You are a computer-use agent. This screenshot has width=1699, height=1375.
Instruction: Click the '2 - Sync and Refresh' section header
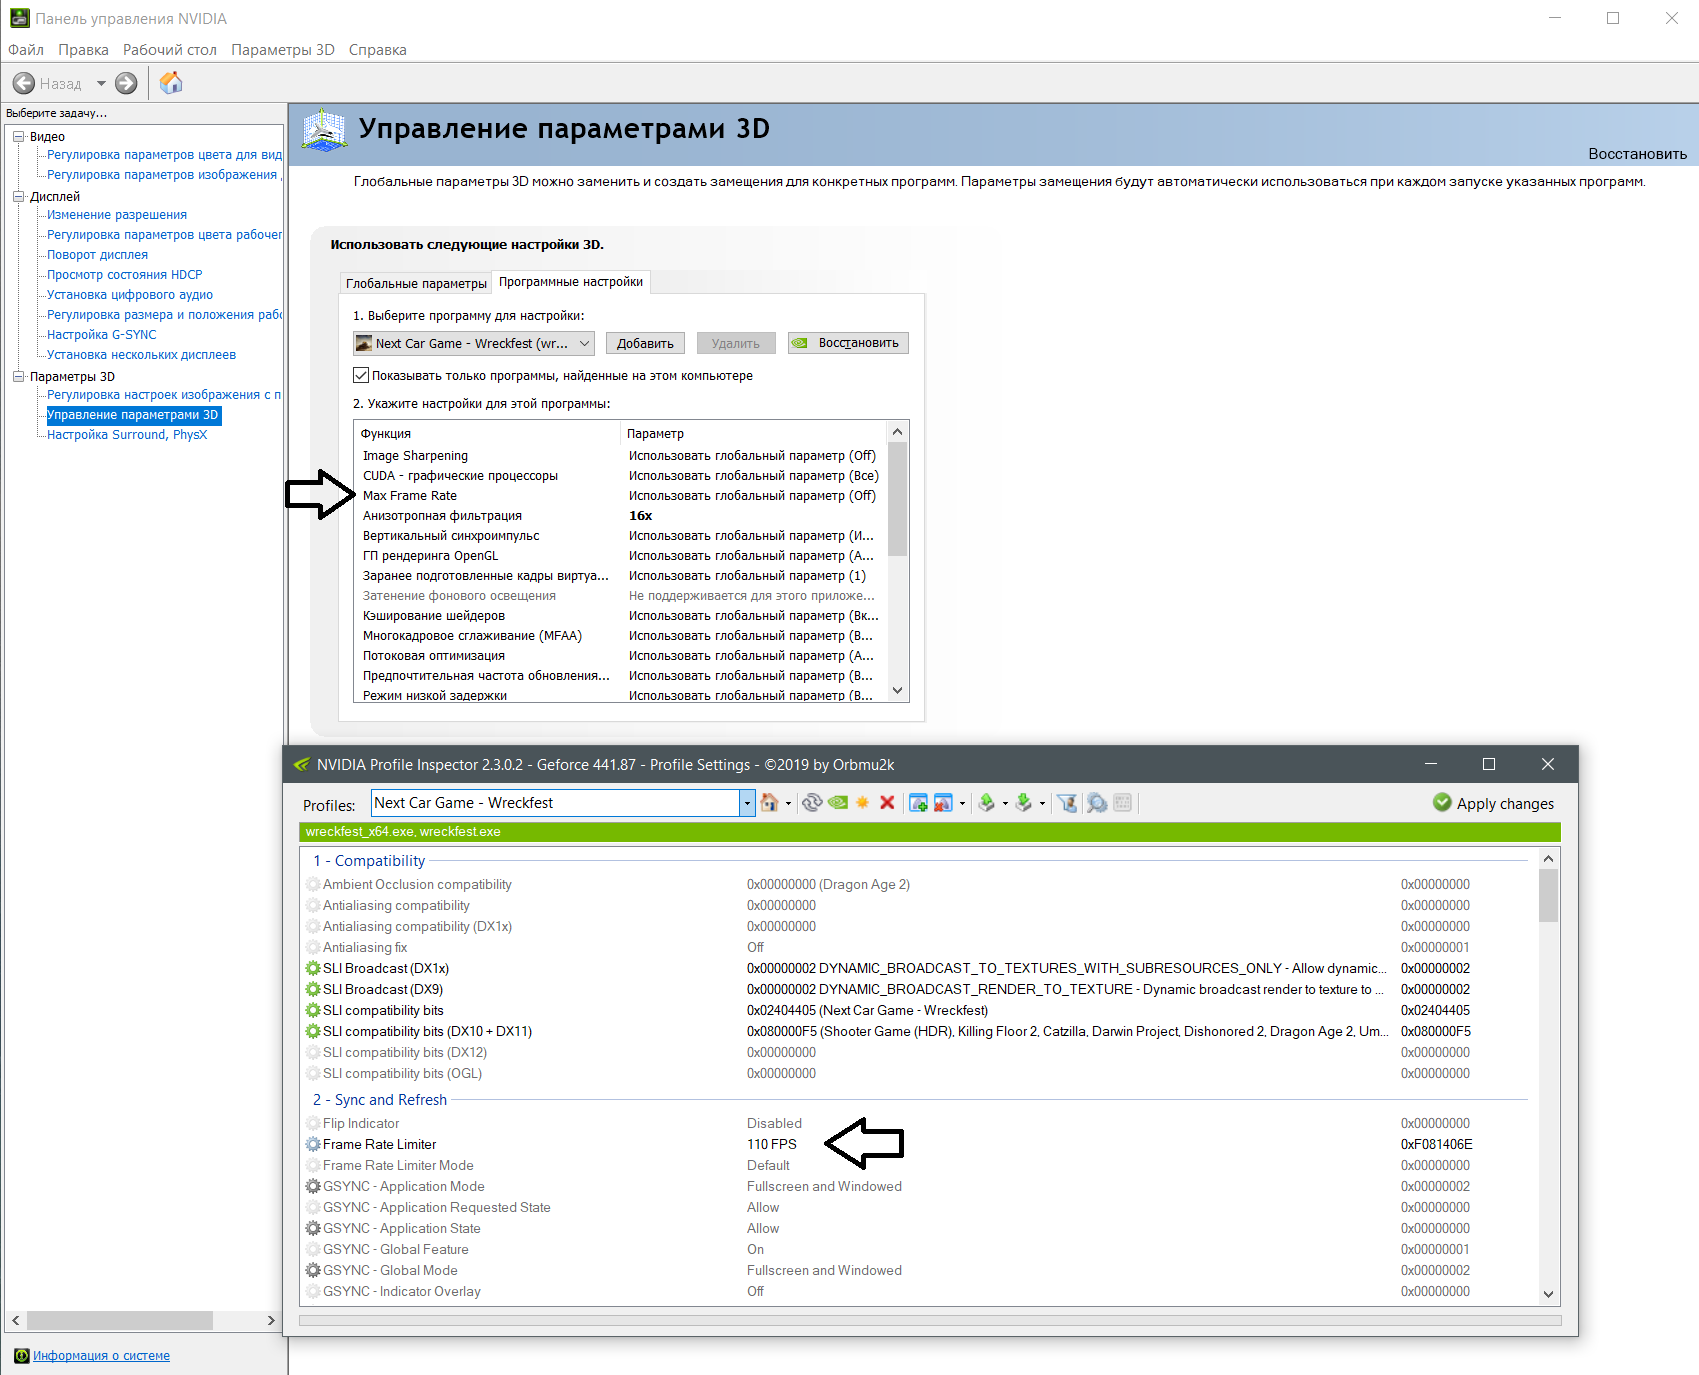click(380, 1100)
